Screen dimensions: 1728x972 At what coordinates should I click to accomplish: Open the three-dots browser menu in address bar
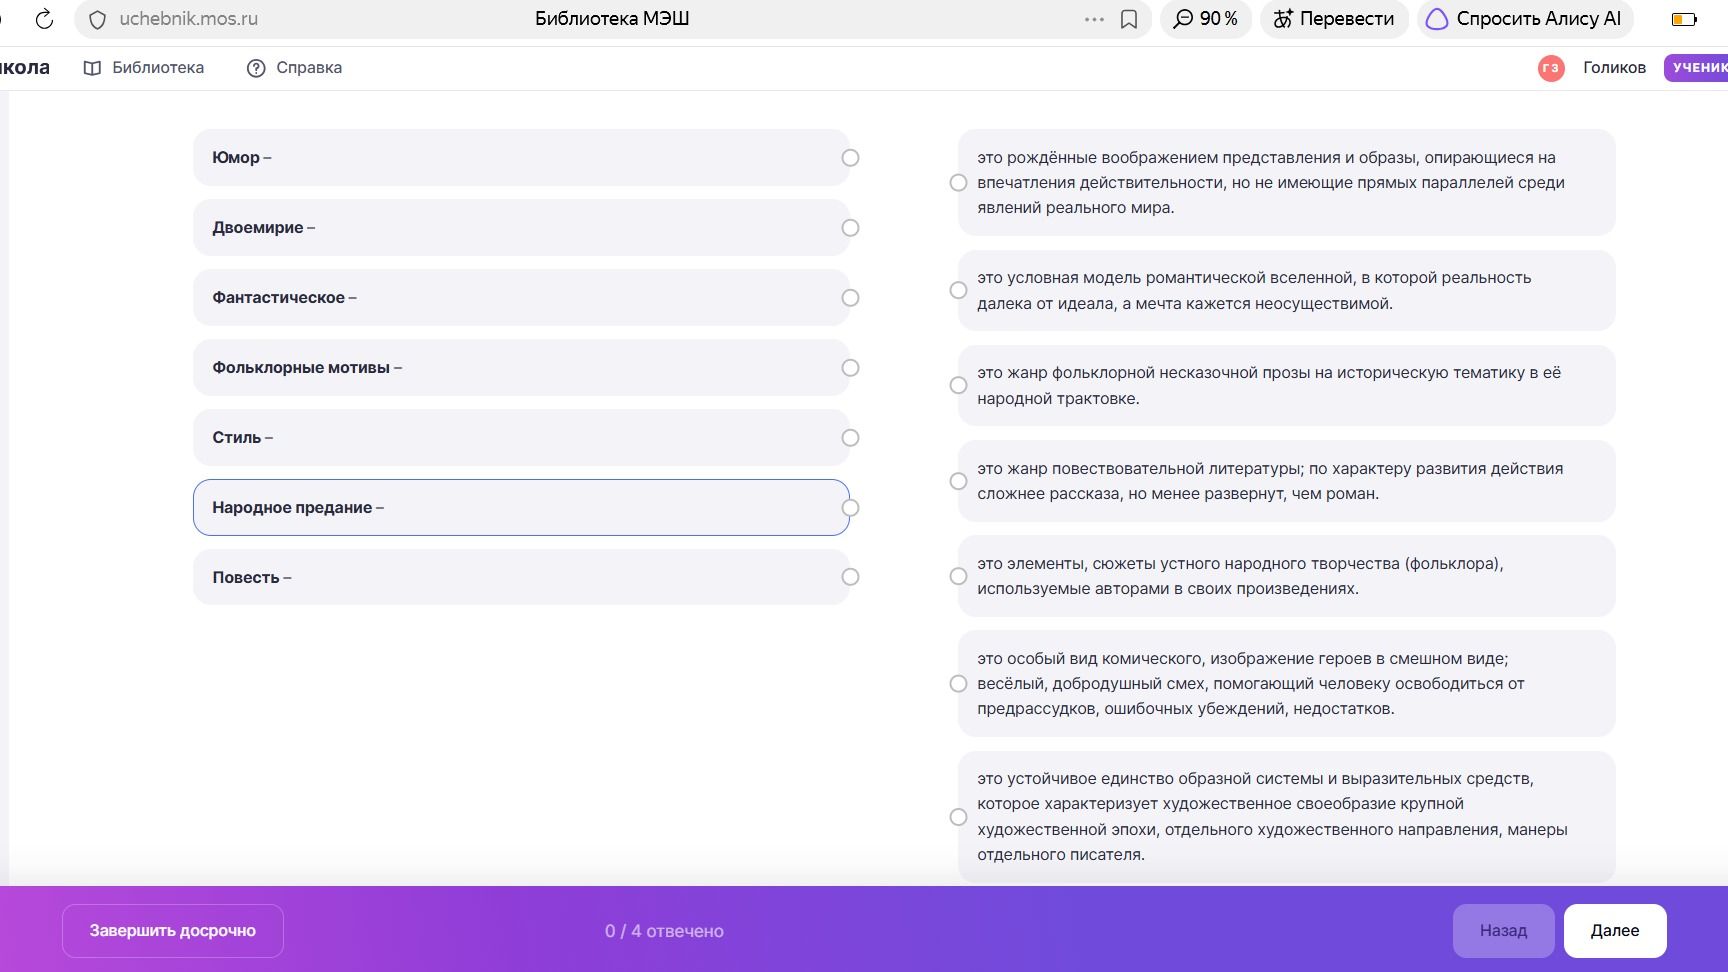pos(1094,19)
